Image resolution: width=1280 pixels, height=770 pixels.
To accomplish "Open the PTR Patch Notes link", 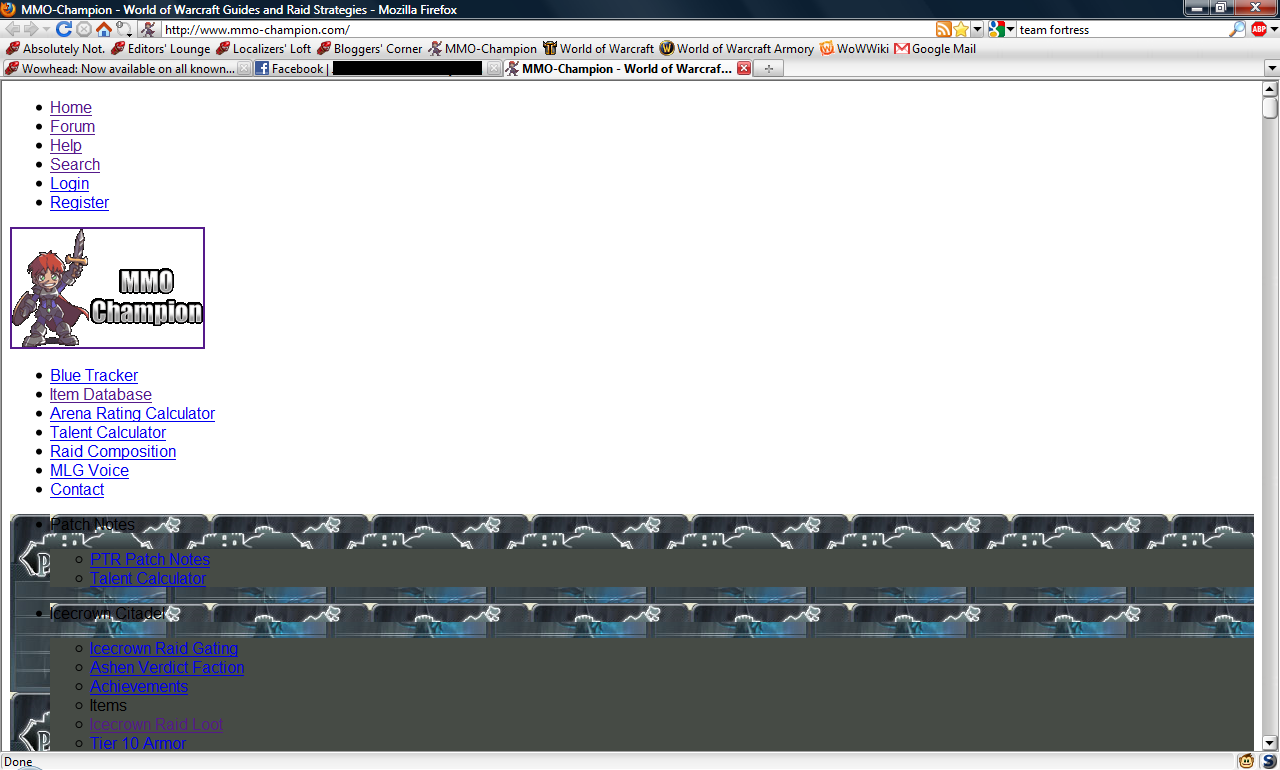I will pos(150,560).
